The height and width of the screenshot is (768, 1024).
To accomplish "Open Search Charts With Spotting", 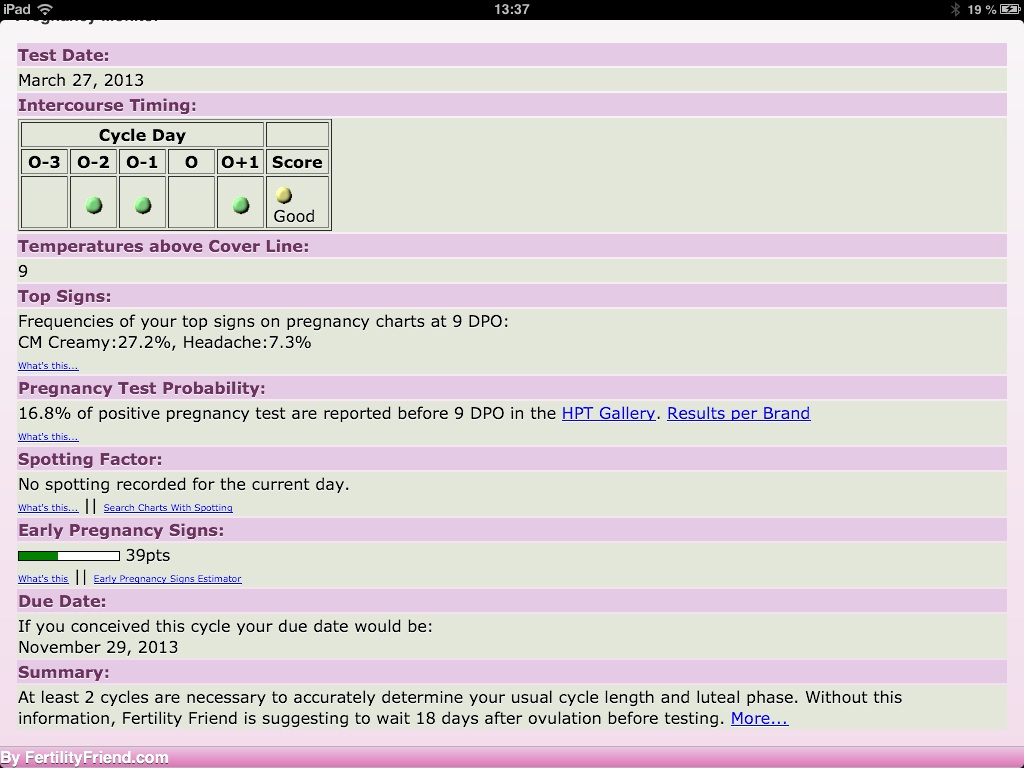I will (168, 508).
